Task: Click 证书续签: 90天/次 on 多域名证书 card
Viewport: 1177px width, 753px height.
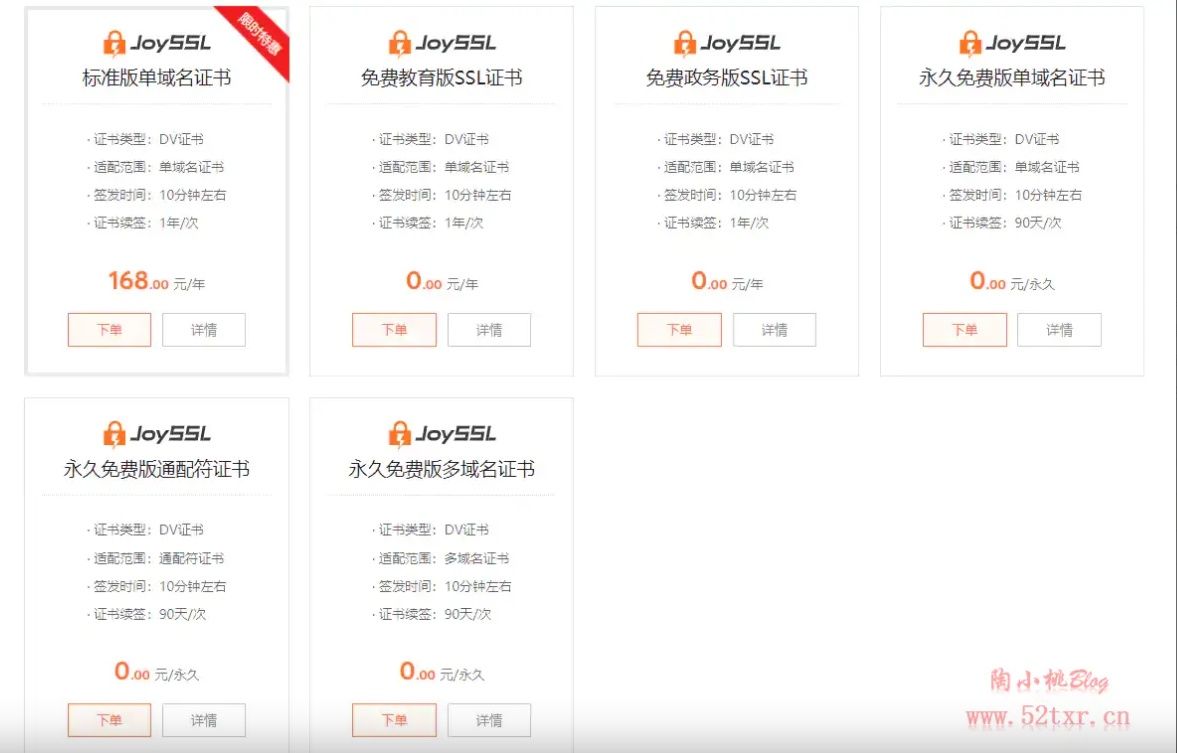Action: [x=432, y=614]
